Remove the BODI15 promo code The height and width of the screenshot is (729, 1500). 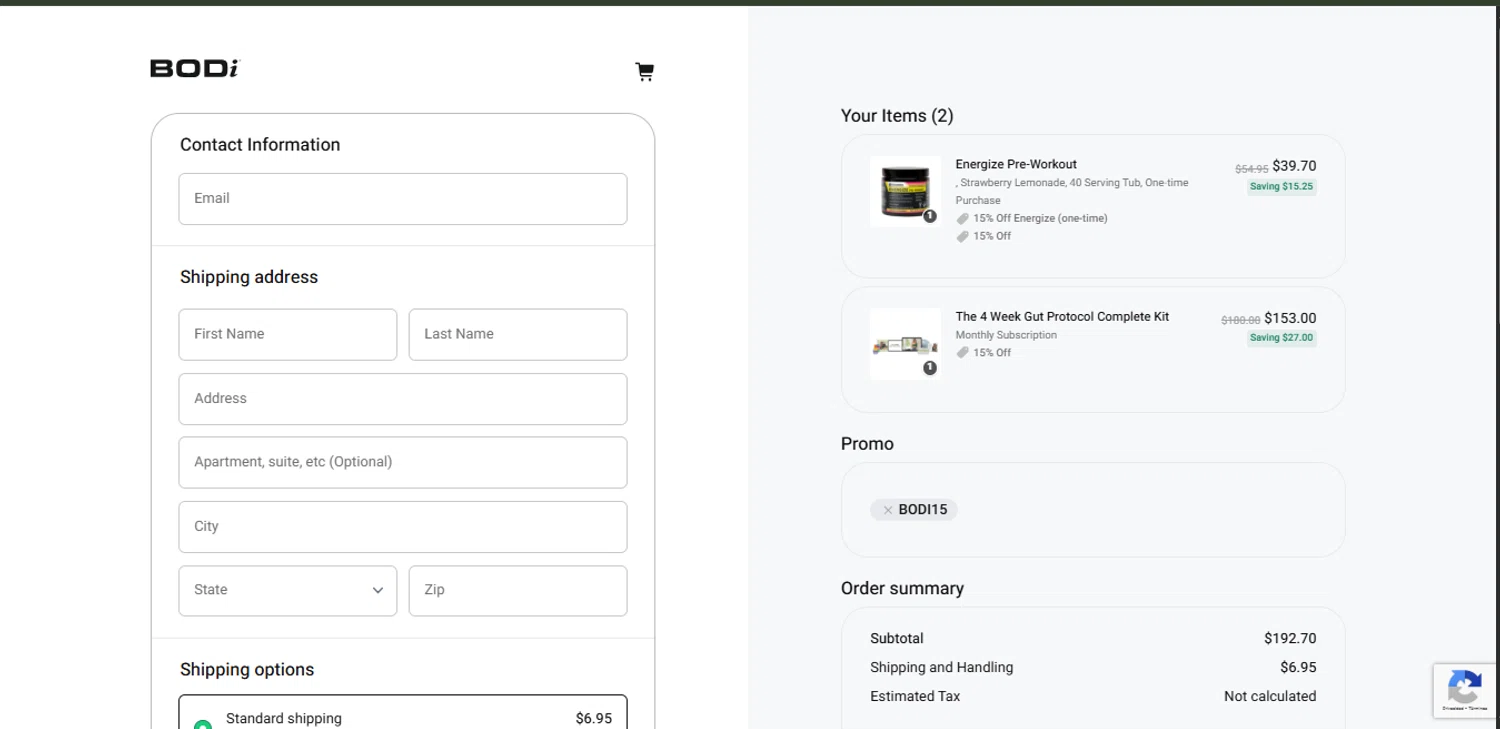[887, 510]
